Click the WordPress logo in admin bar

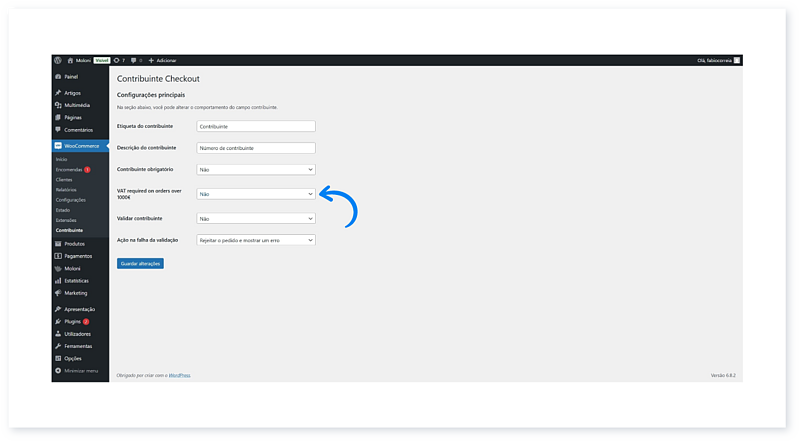tap(59, 60)
